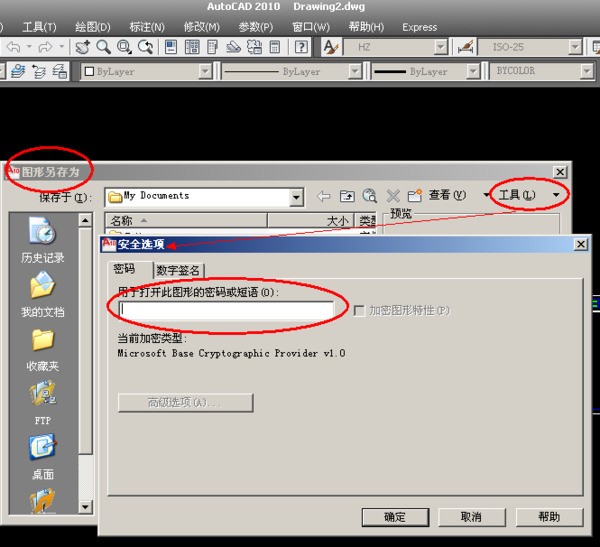
Task: Click the search the web icon
Action: (370, 196)
